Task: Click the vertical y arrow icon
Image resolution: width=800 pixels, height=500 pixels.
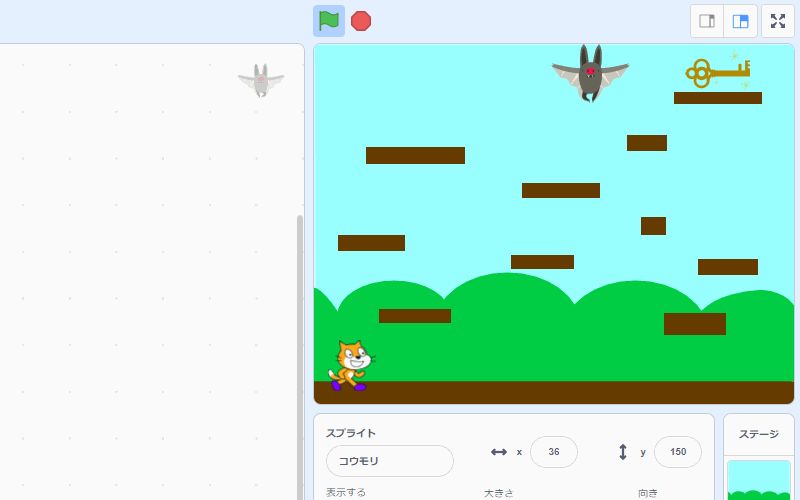Action: 622,452
